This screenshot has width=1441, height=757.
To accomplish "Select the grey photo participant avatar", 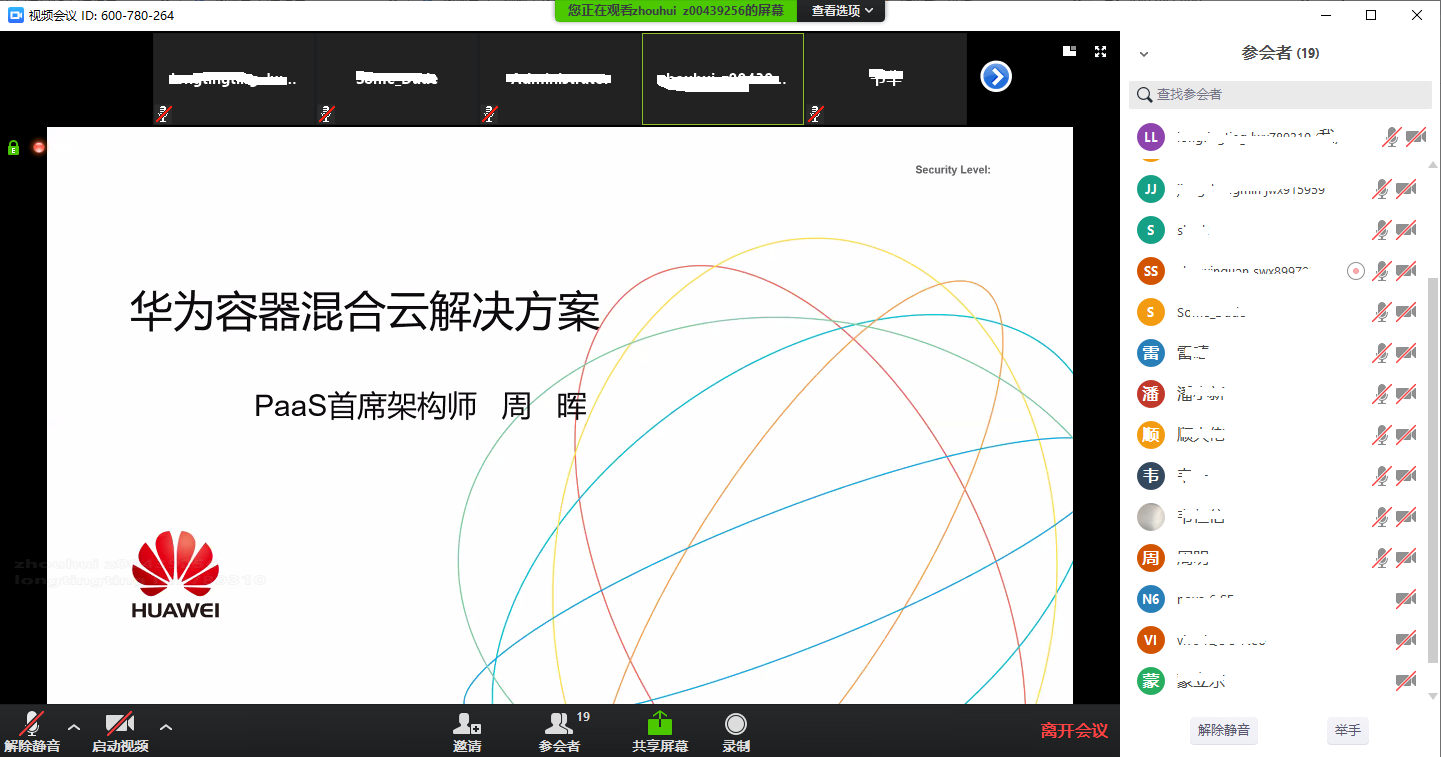I will point(1151,517).
